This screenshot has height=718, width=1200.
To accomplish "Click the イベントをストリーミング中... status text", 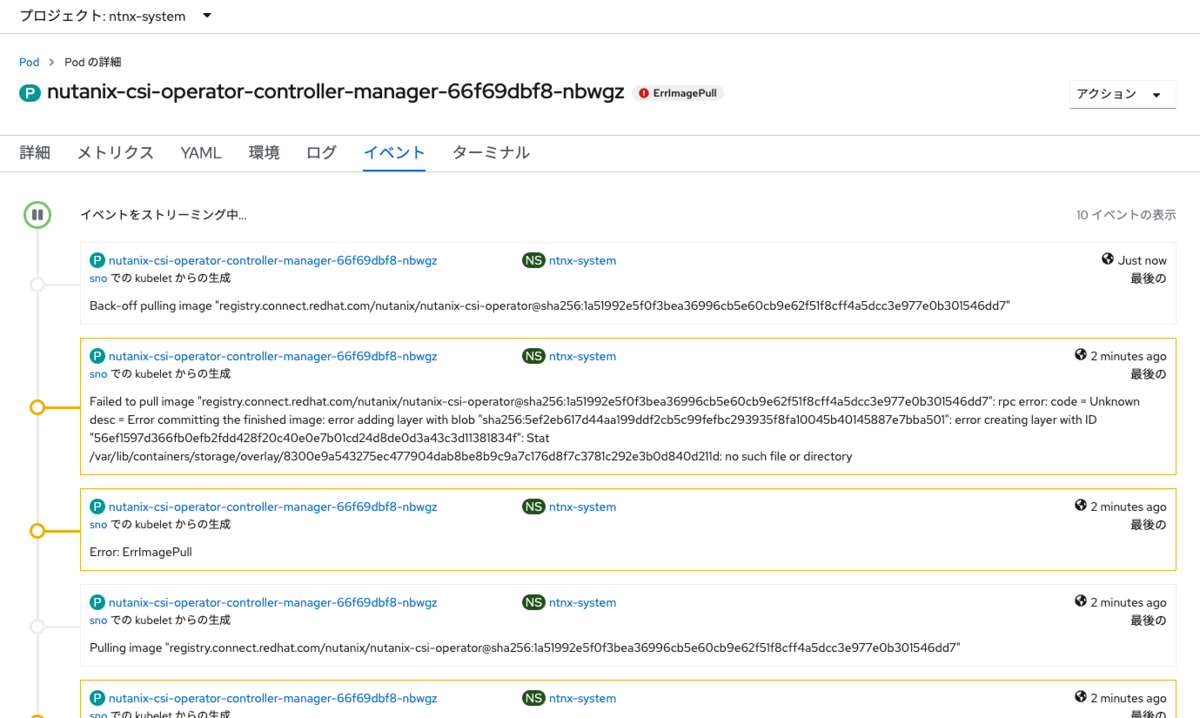I will pyautogui.click(x=163, y=215).
